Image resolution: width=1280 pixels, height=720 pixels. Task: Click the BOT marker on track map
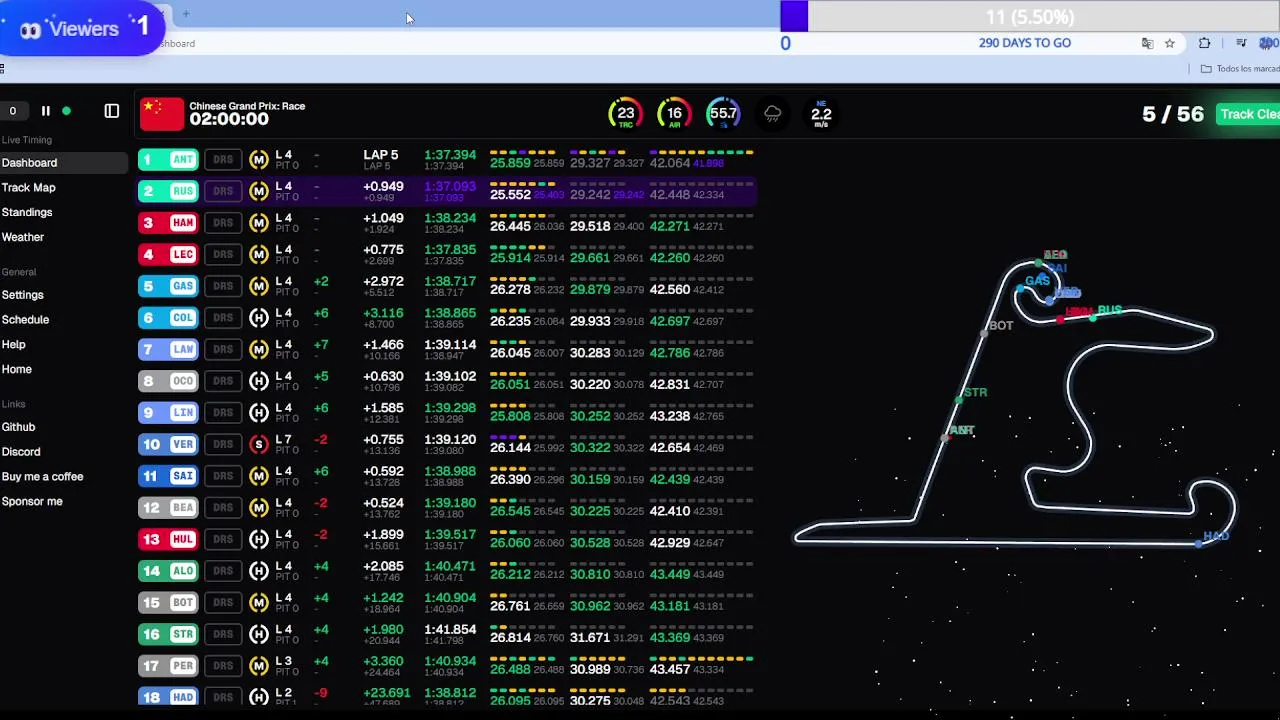pyautogui.click(x=984, y=334)
